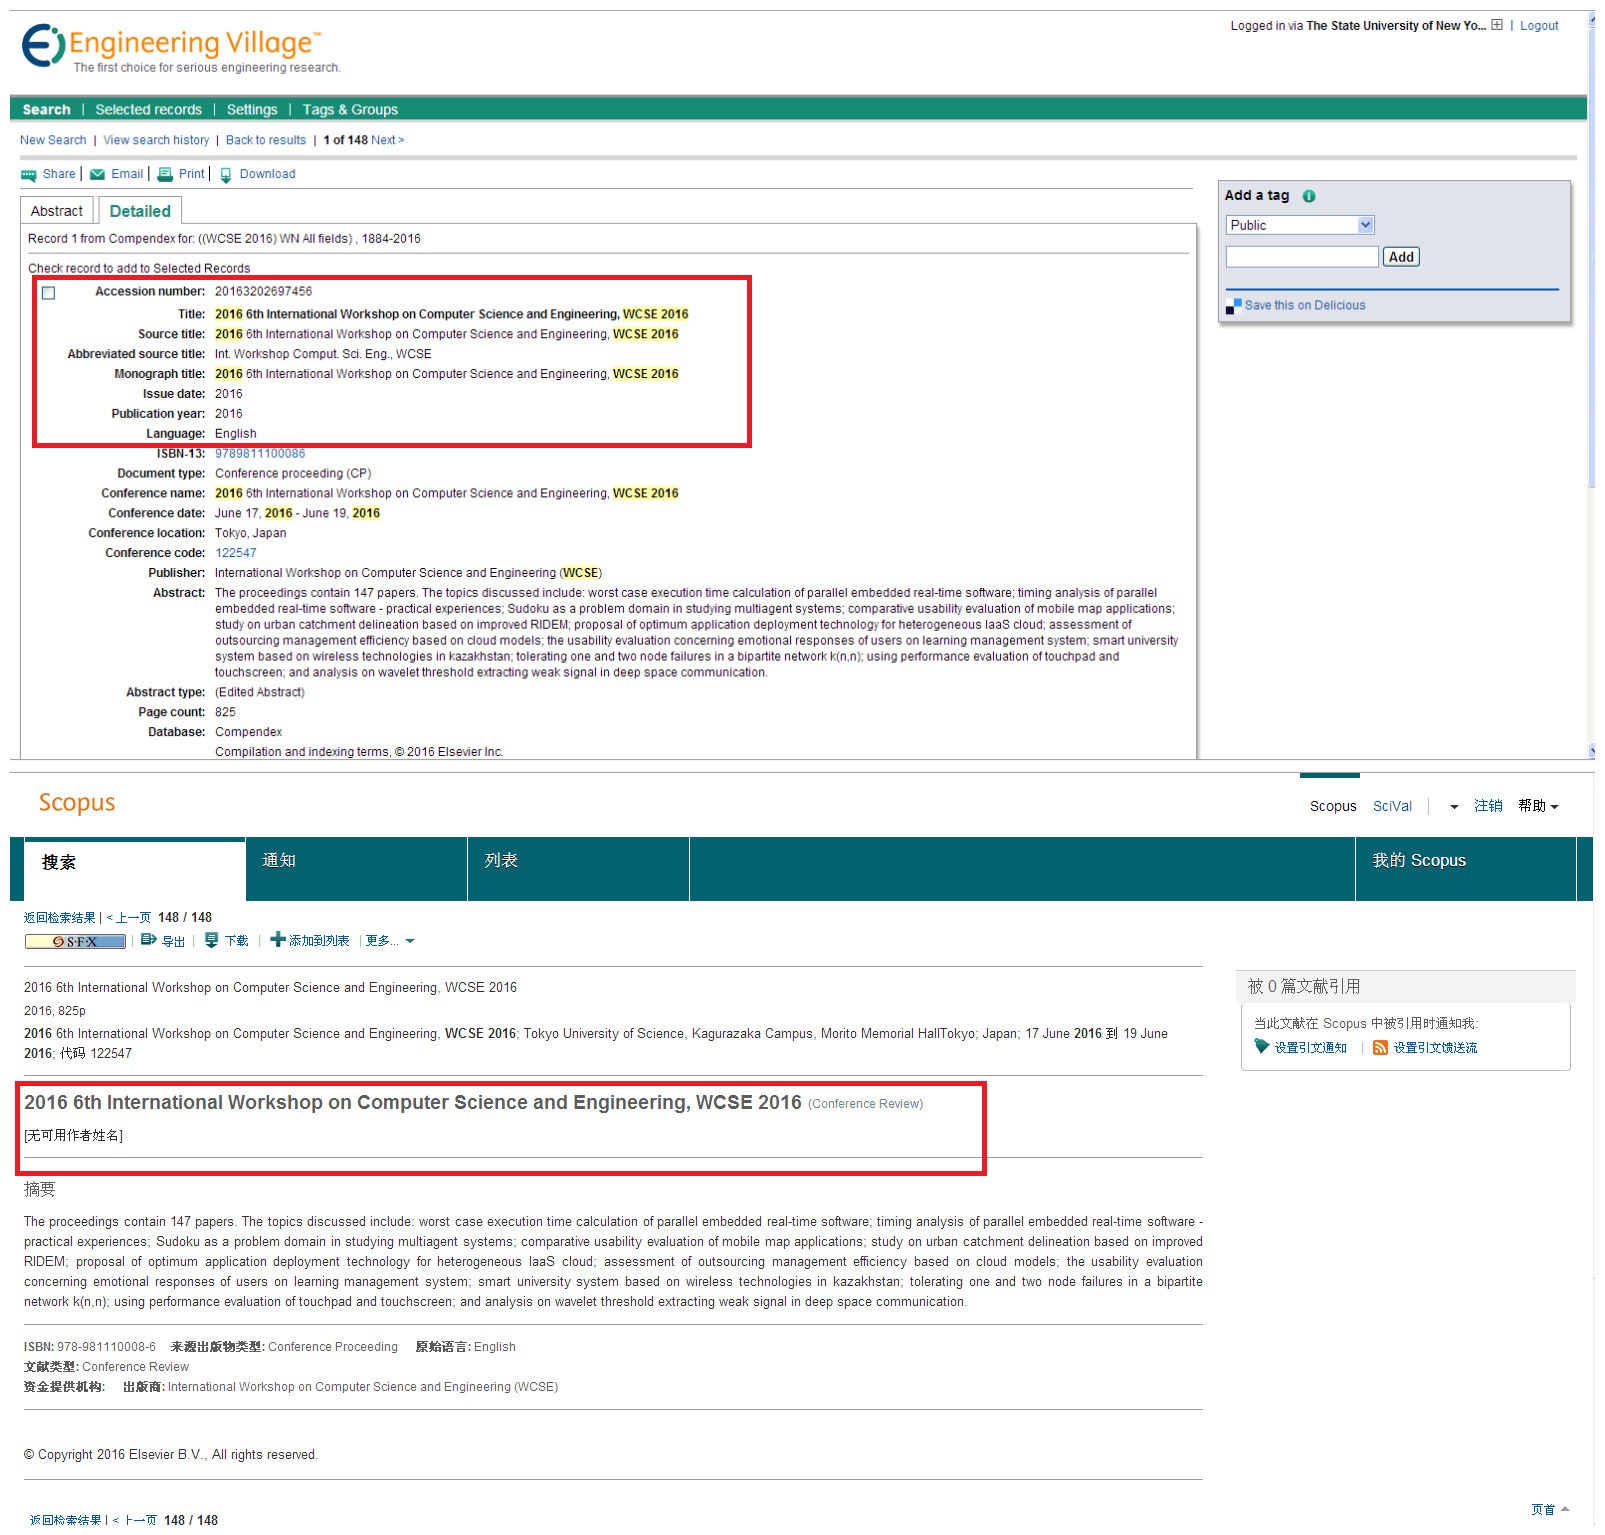The image size is (1605, 1535).
Task: Click the Logout link
Action: [1539, 26]
